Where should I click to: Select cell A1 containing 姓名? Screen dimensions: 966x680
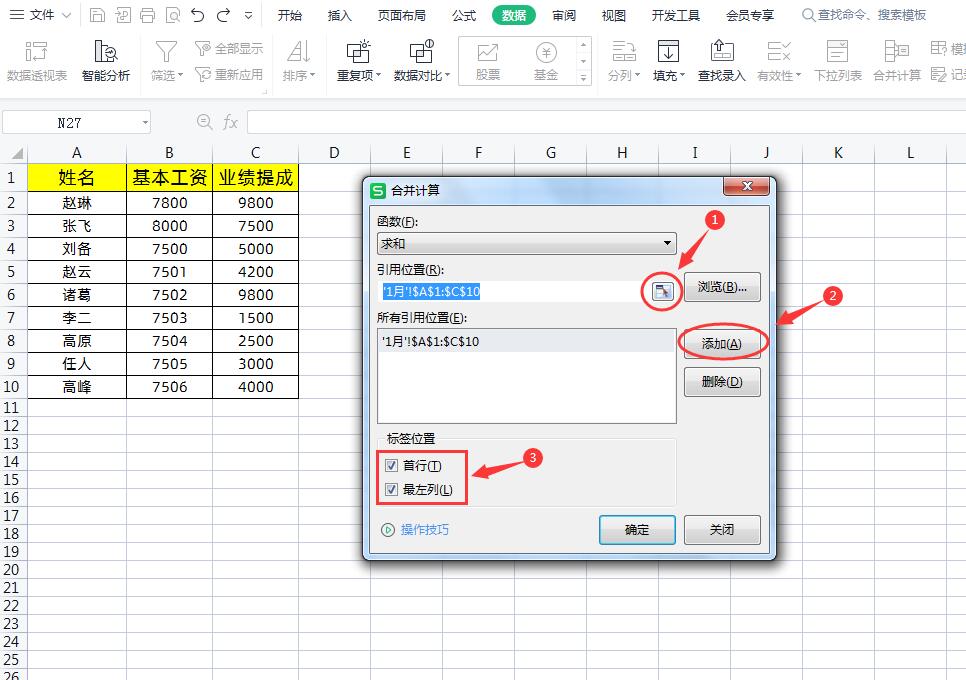(76, 177)
